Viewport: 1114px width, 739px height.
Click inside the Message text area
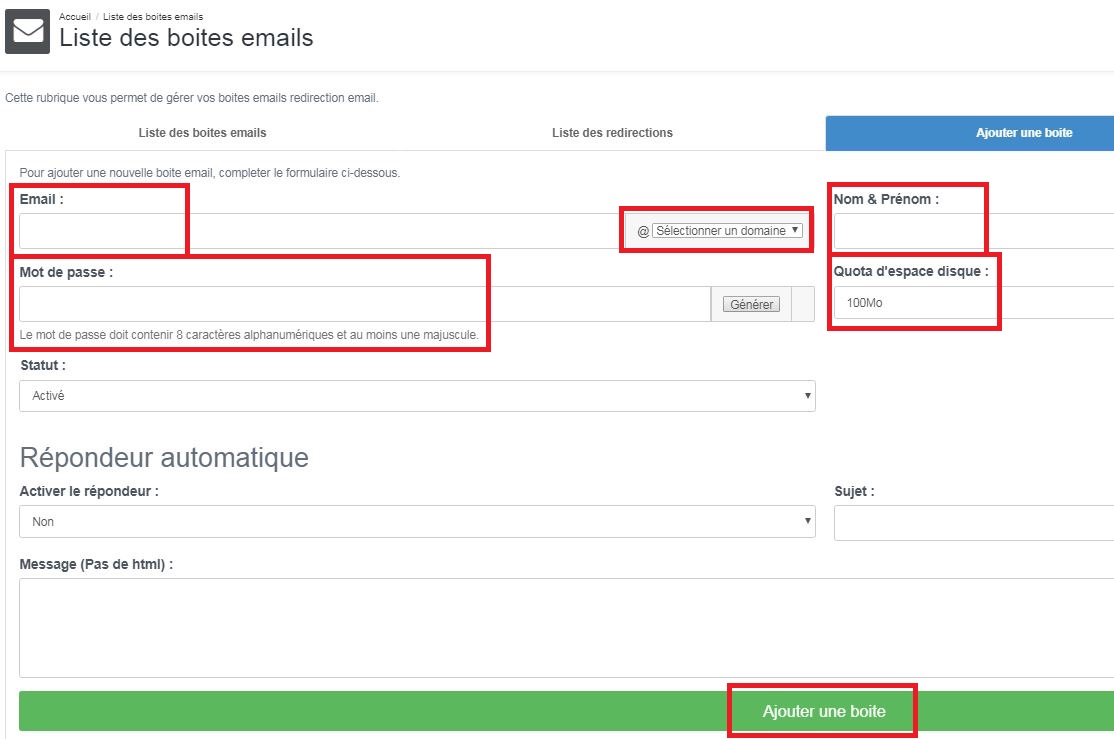tap(566, 627)
